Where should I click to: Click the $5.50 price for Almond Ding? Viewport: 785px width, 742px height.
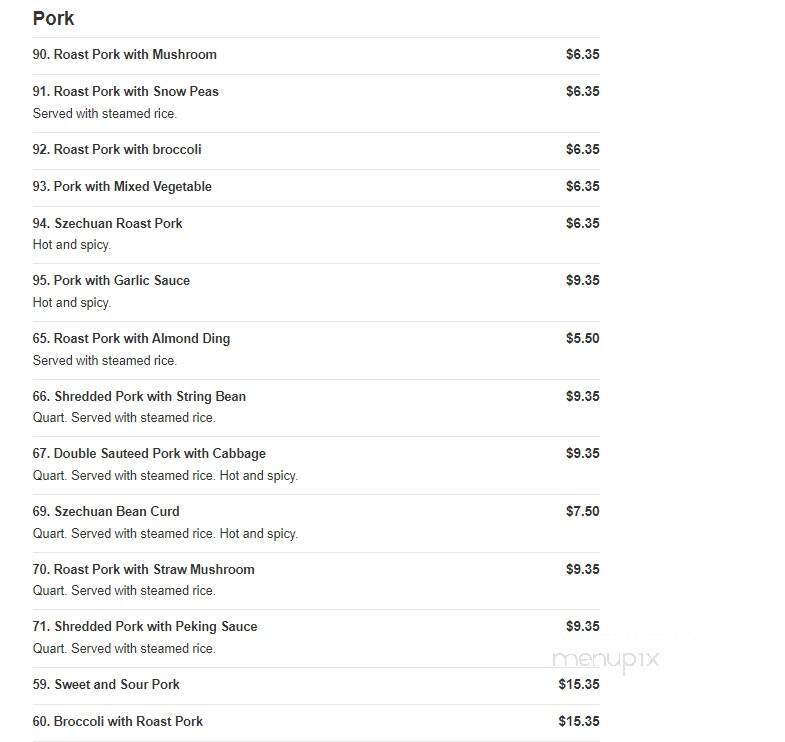583,338
